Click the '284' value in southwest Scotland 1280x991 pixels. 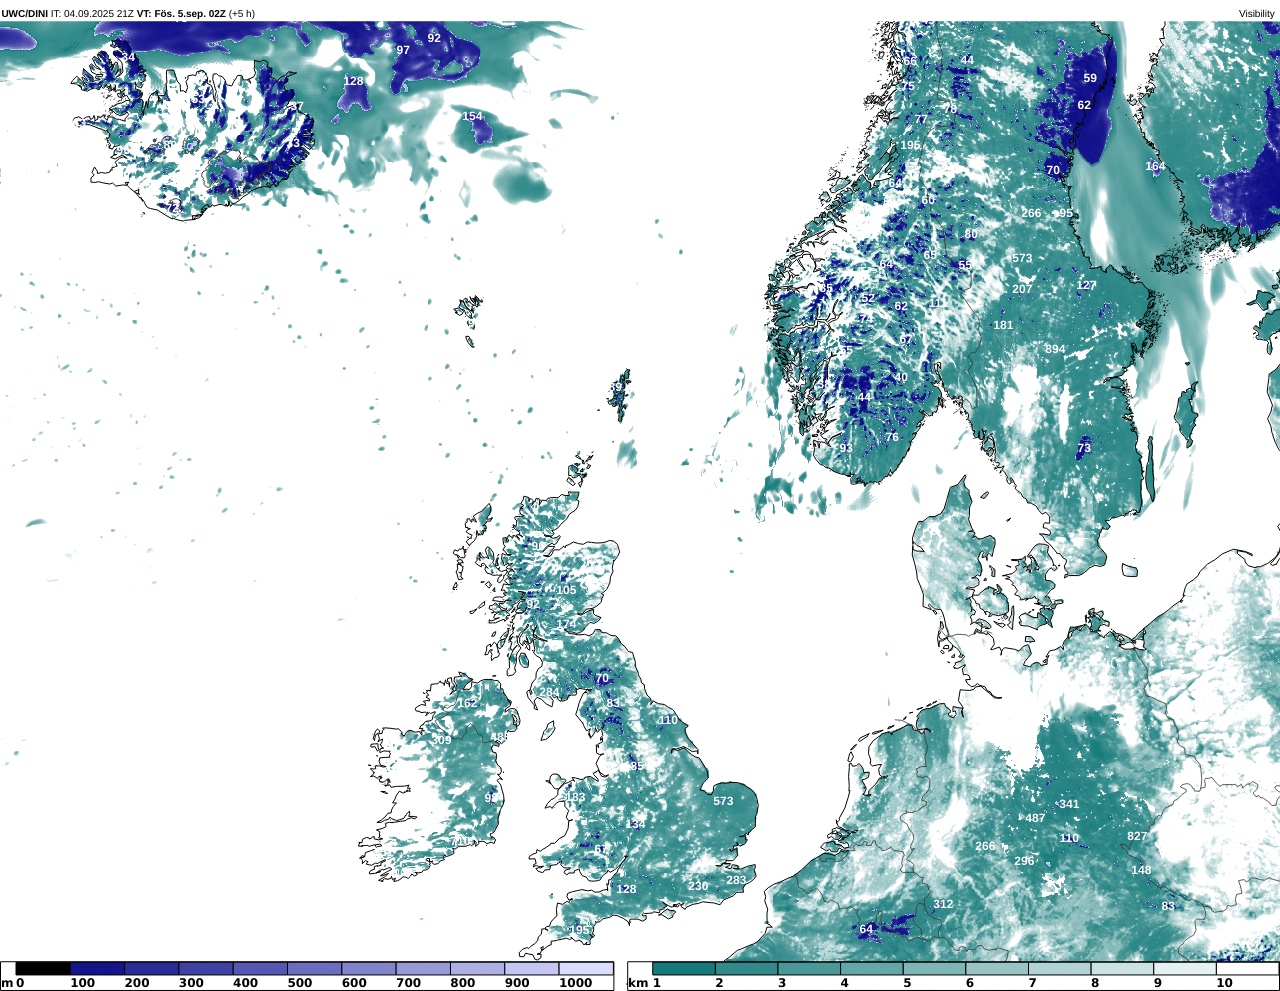click(550, 692)
